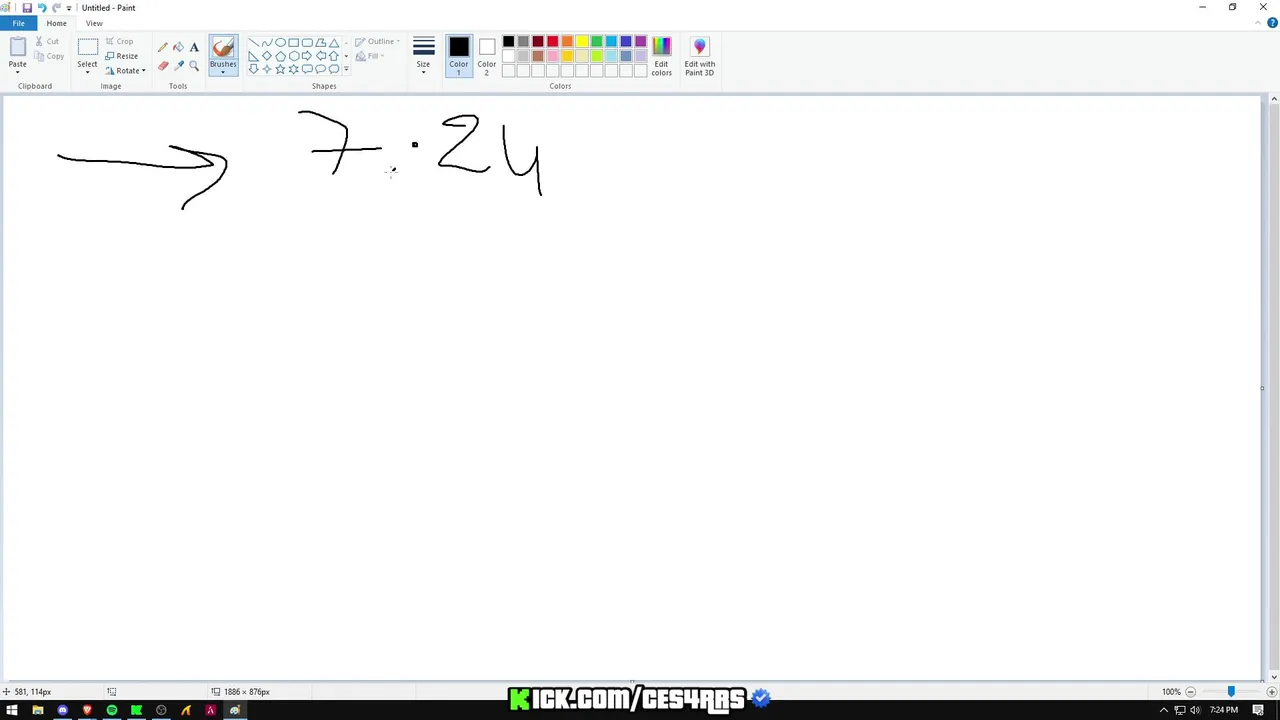The image size is (1280, 720).
Task: Click the Brushes tool icon
Action: [x=223, y=47]
